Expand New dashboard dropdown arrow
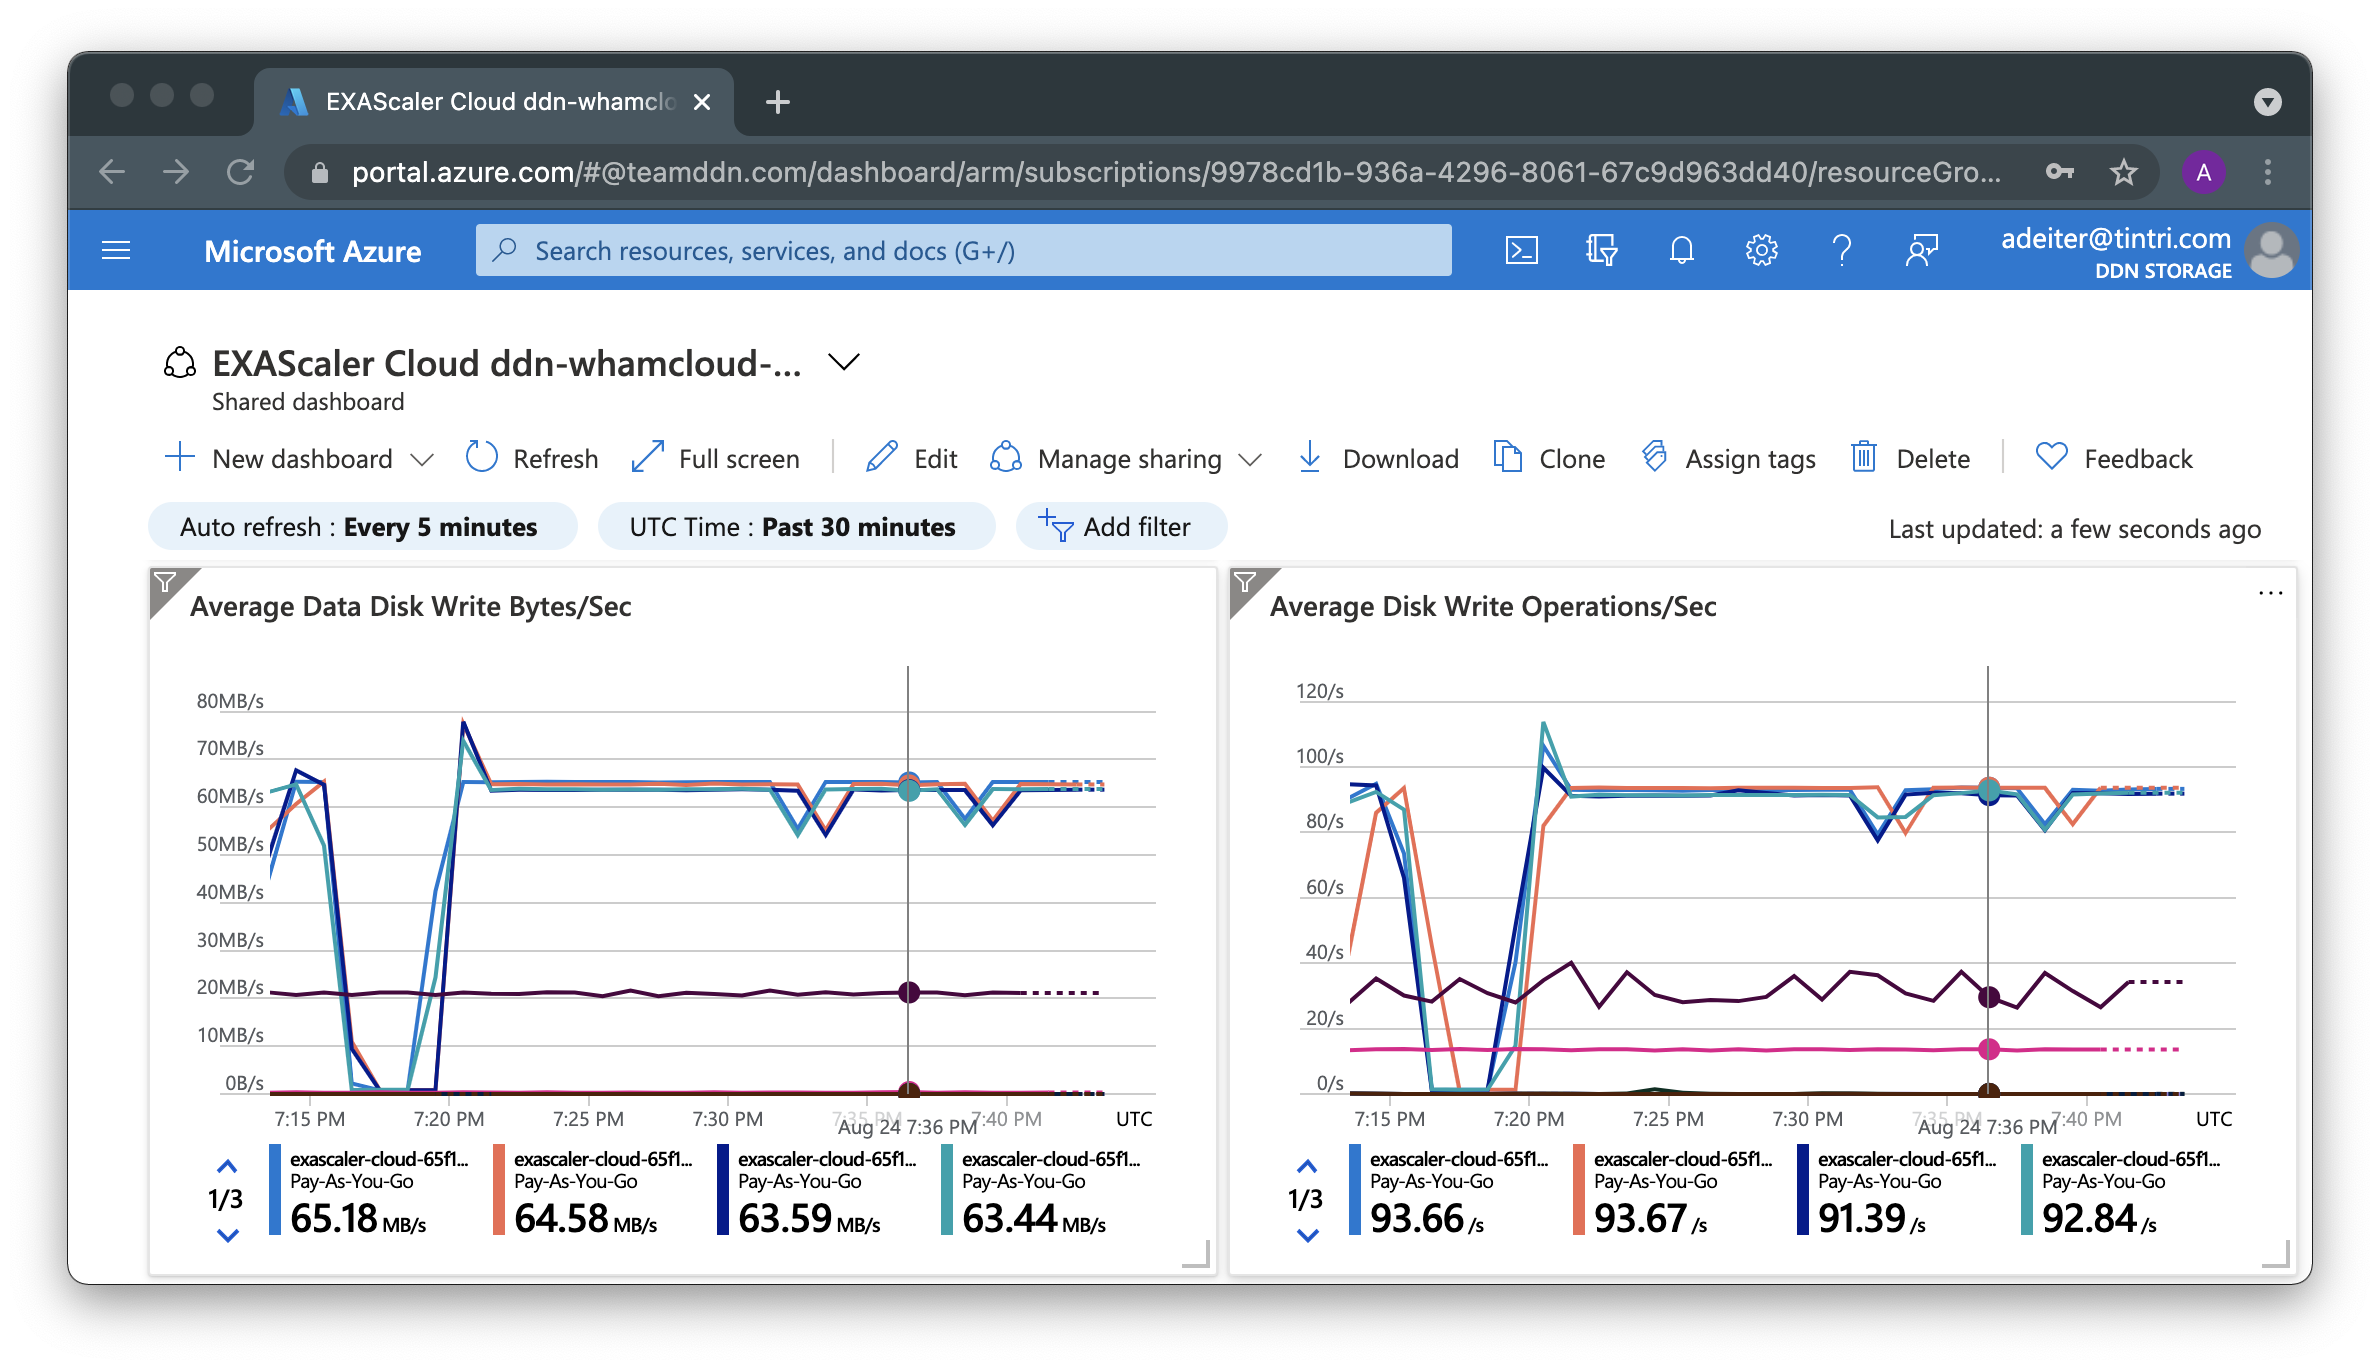The width and height of the screenshot is (2380, 1368). (422, 459)
